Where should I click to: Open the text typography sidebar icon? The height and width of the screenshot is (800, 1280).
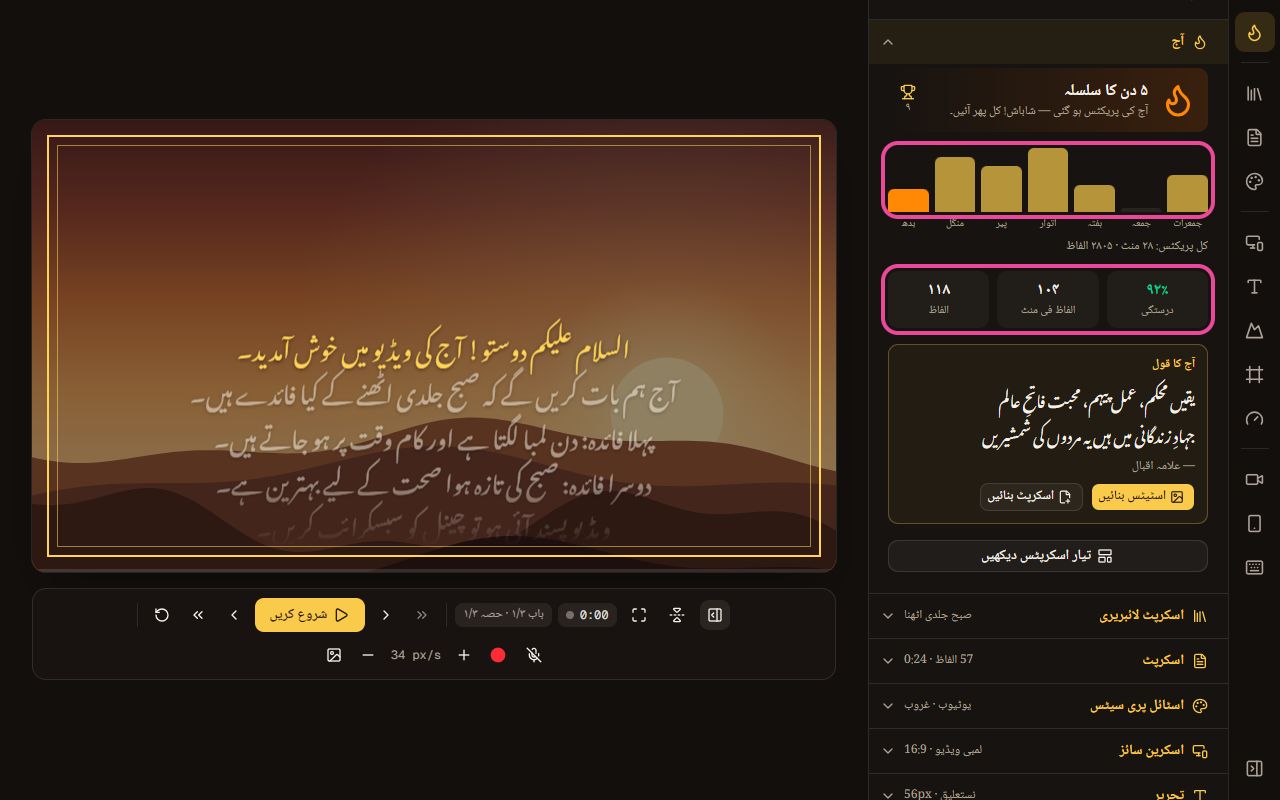(1254, 286)
